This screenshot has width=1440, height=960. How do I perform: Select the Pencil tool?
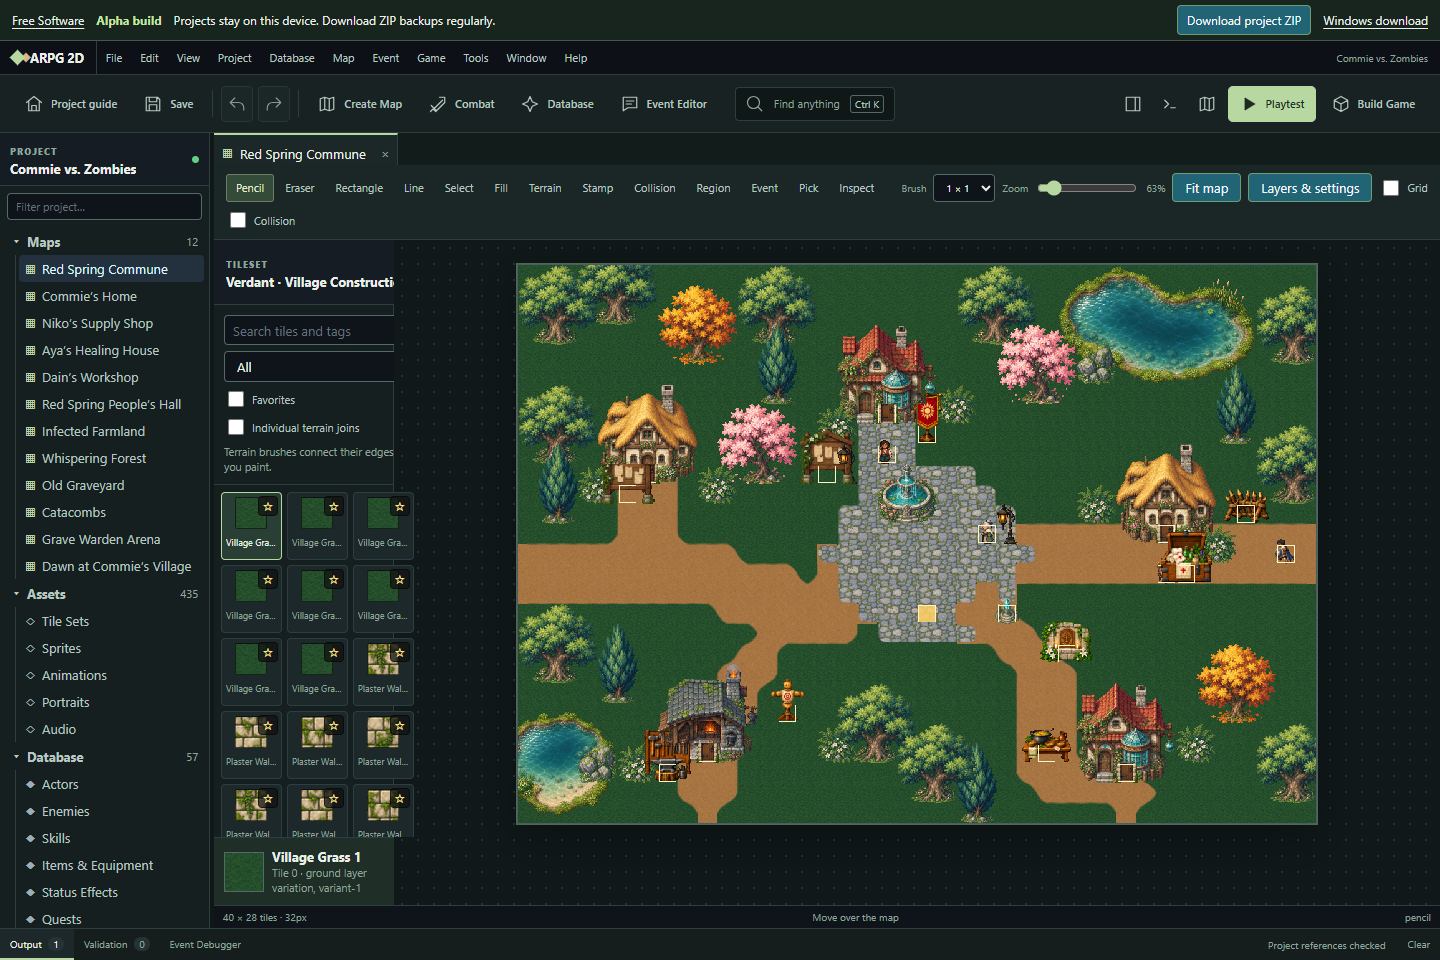[250, 188]
